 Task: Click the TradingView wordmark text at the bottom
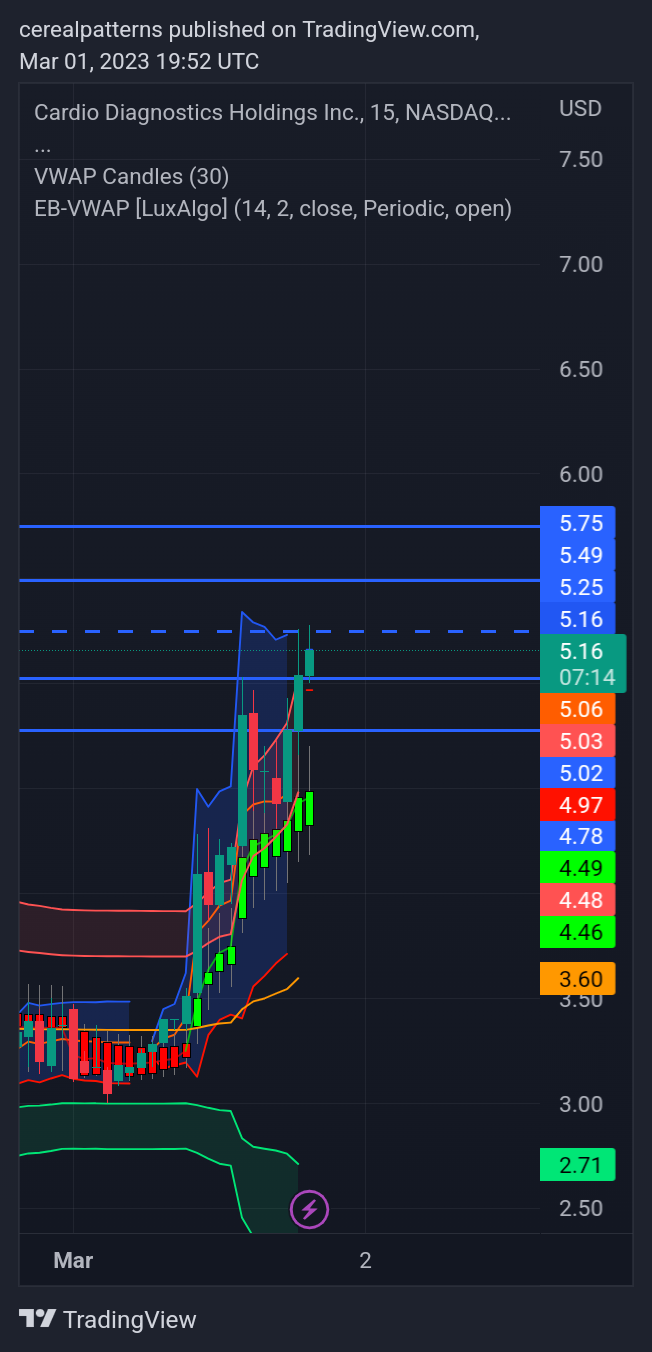[x=130, y=1320]
